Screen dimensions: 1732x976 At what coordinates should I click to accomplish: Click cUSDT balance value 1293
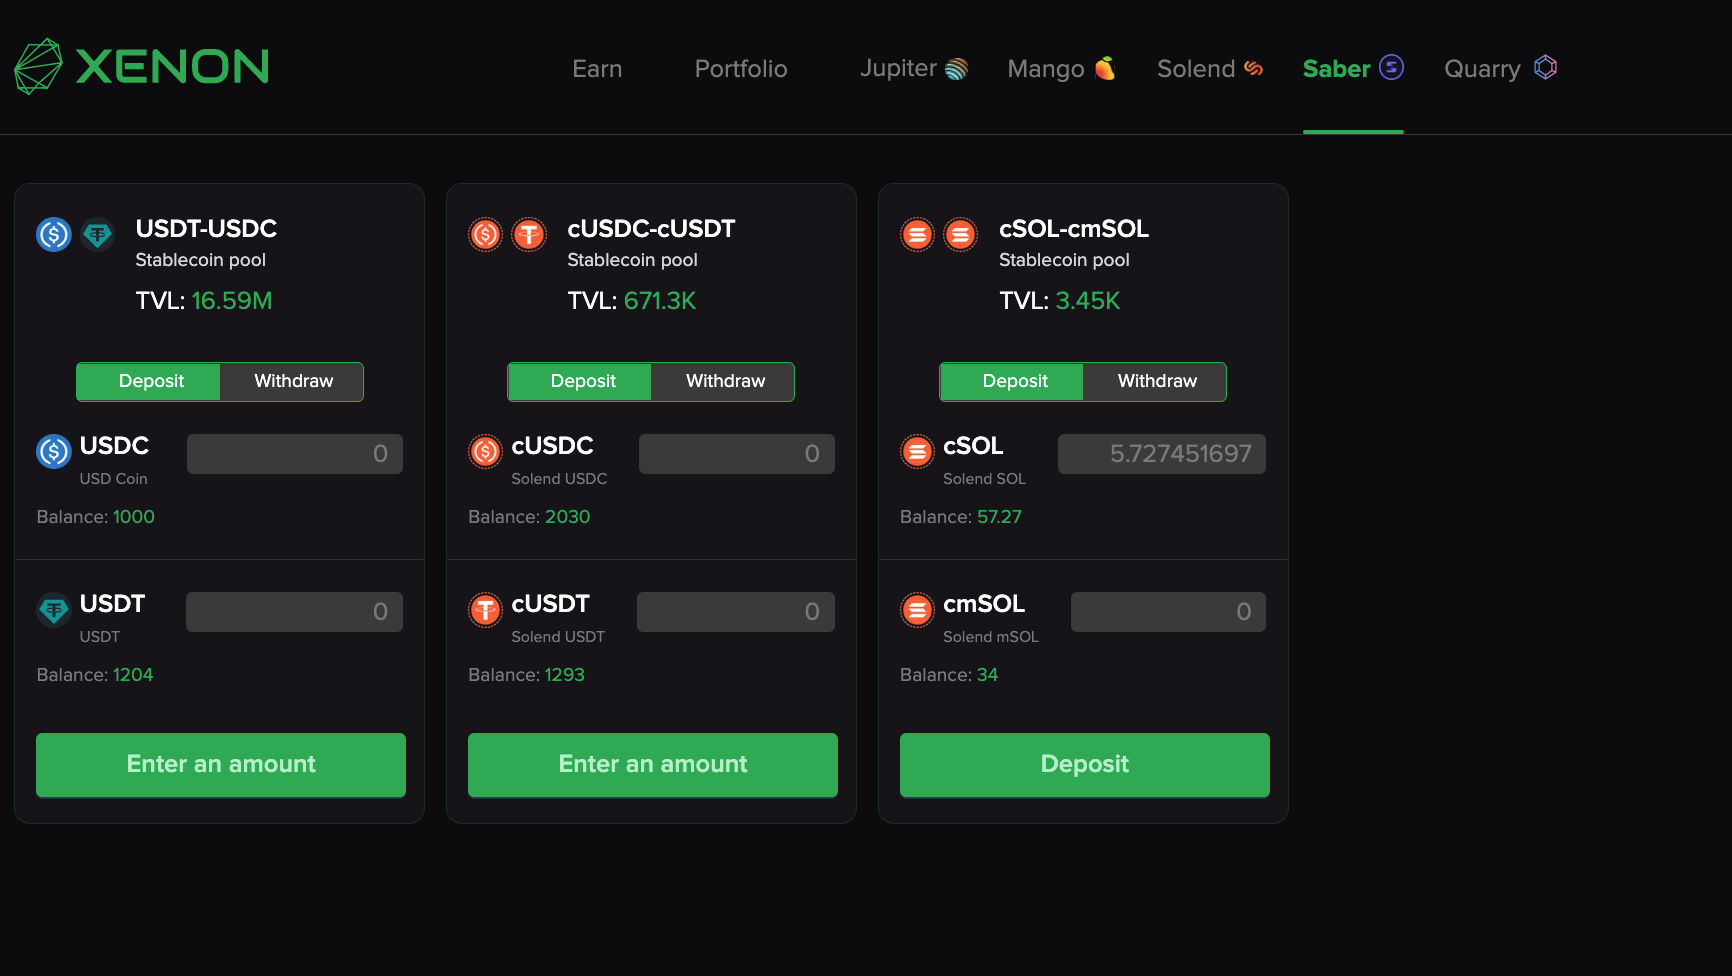click(564, 675)
